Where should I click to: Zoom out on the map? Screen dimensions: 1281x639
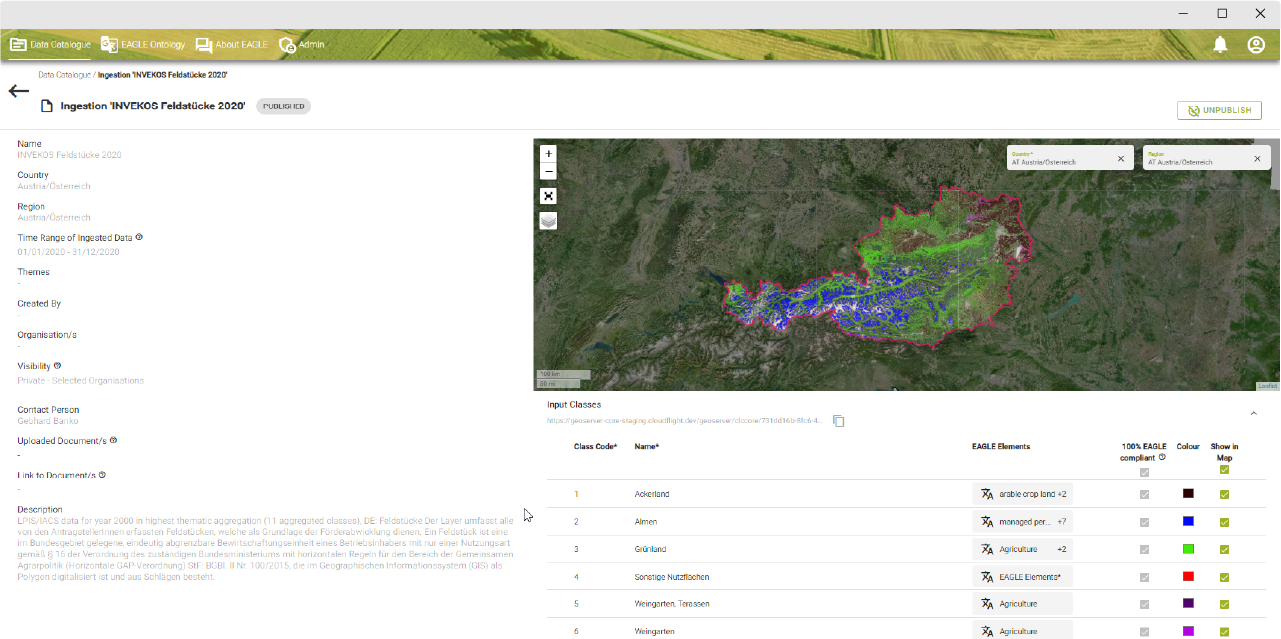548,172
